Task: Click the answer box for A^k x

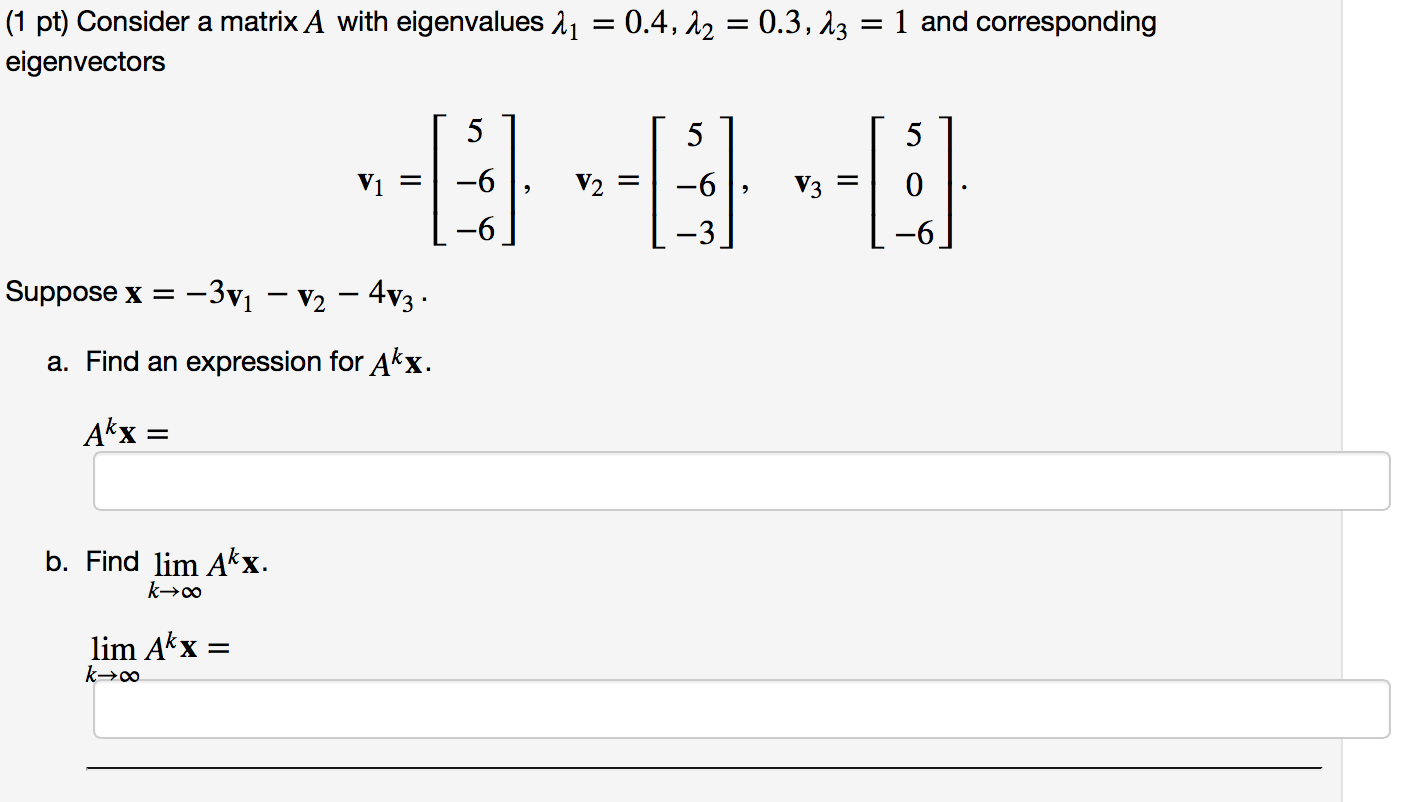Action: click(x=740, y=481)
